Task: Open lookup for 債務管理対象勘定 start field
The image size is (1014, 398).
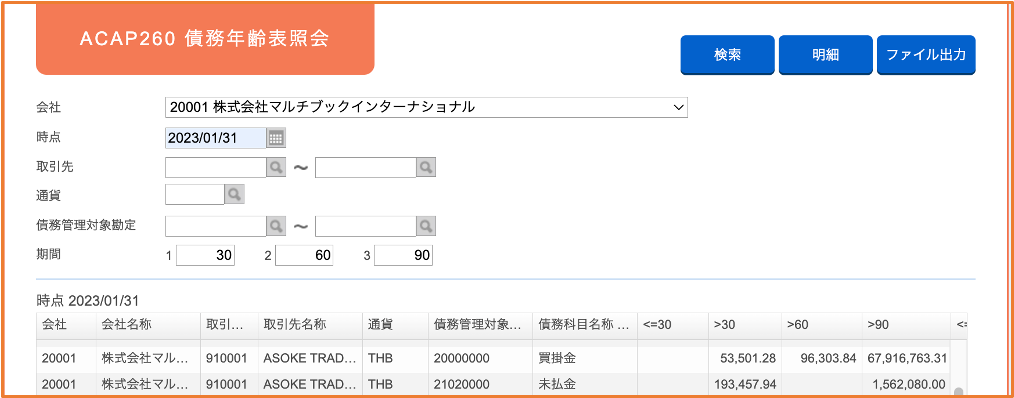Action: (x=276, y=226)
